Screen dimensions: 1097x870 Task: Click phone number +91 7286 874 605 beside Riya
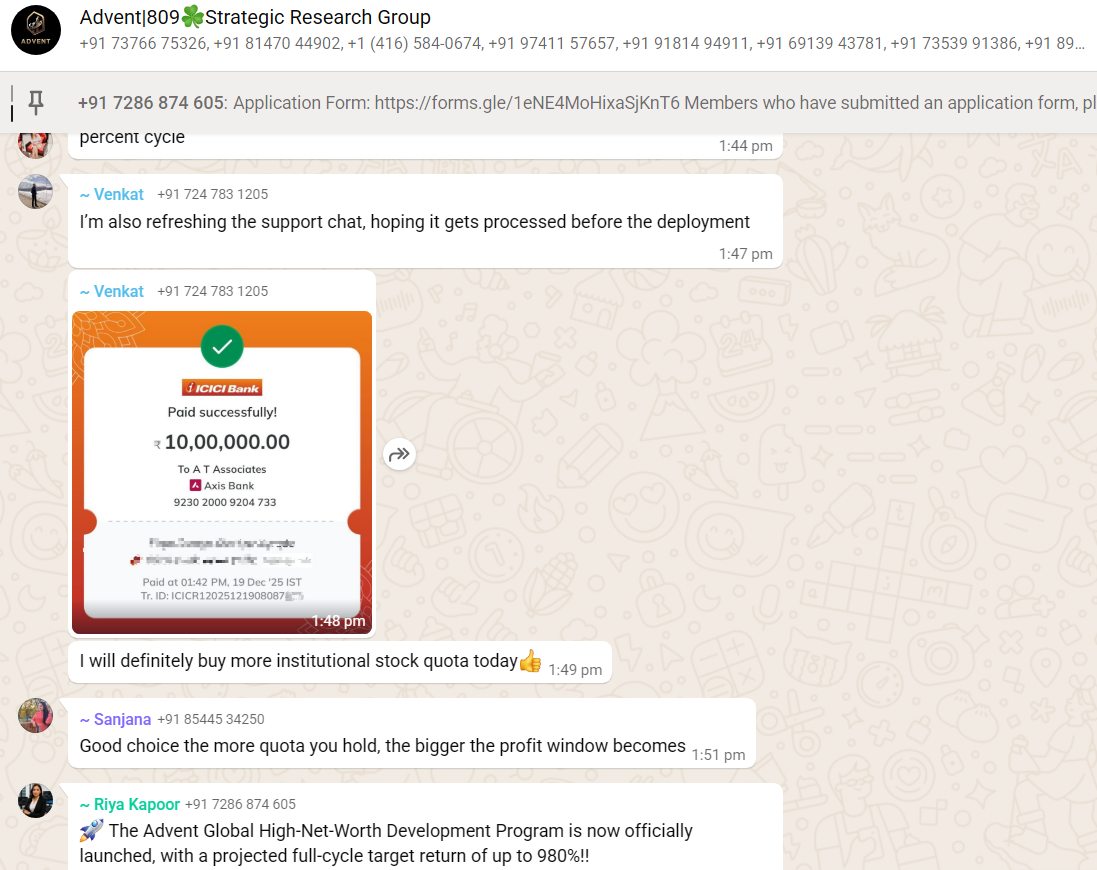[240, 804]
